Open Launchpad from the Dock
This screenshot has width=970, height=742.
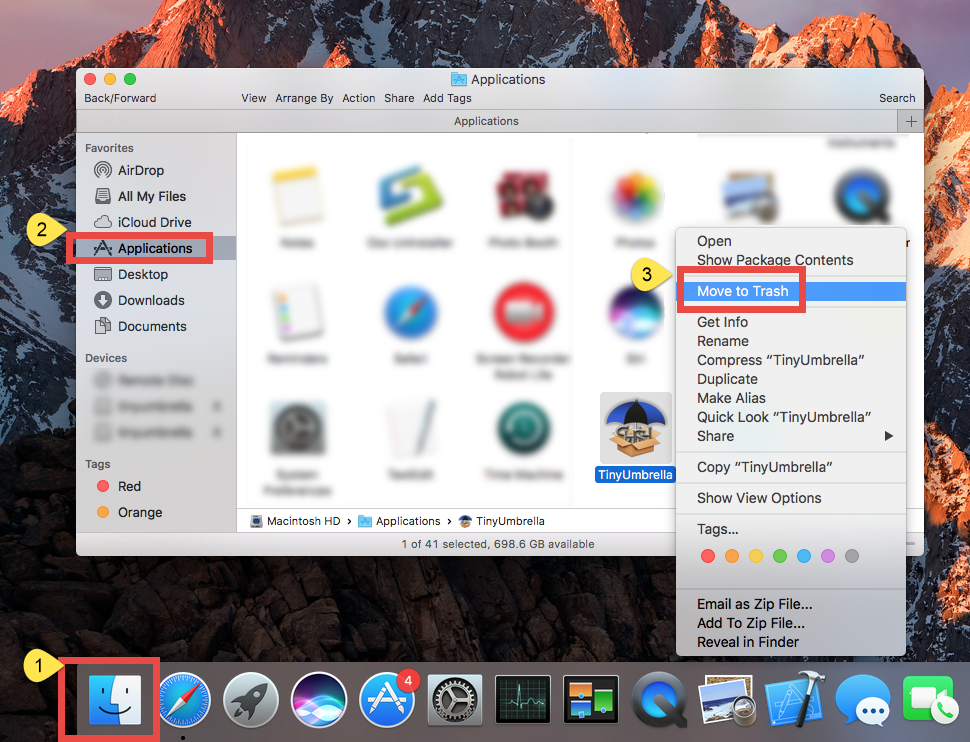coord(250,699)
